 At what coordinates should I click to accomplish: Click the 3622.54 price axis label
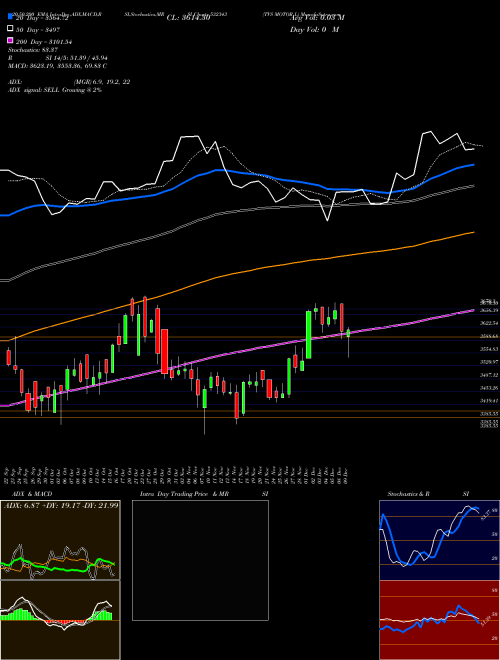(x=489, y=323)
